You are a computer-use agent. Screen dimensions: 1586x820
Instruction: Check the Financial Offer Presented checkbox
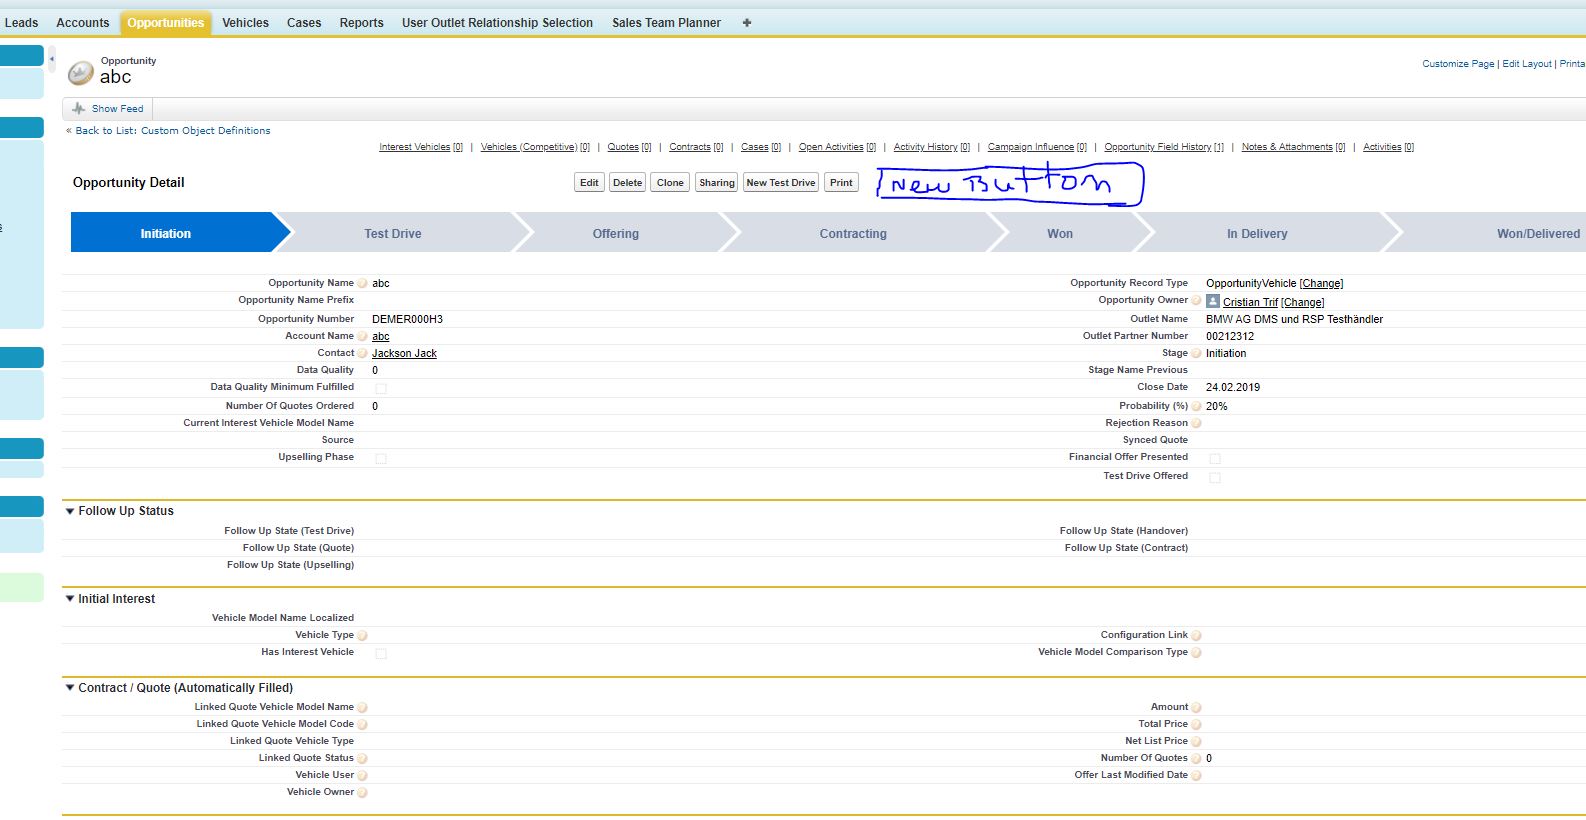point(1215,459)
